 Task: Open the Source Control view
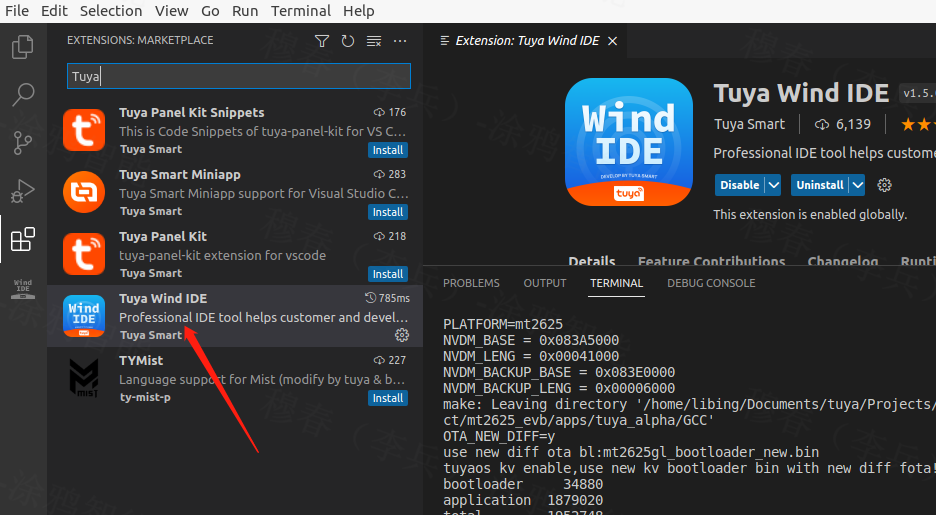coord(23,143)
